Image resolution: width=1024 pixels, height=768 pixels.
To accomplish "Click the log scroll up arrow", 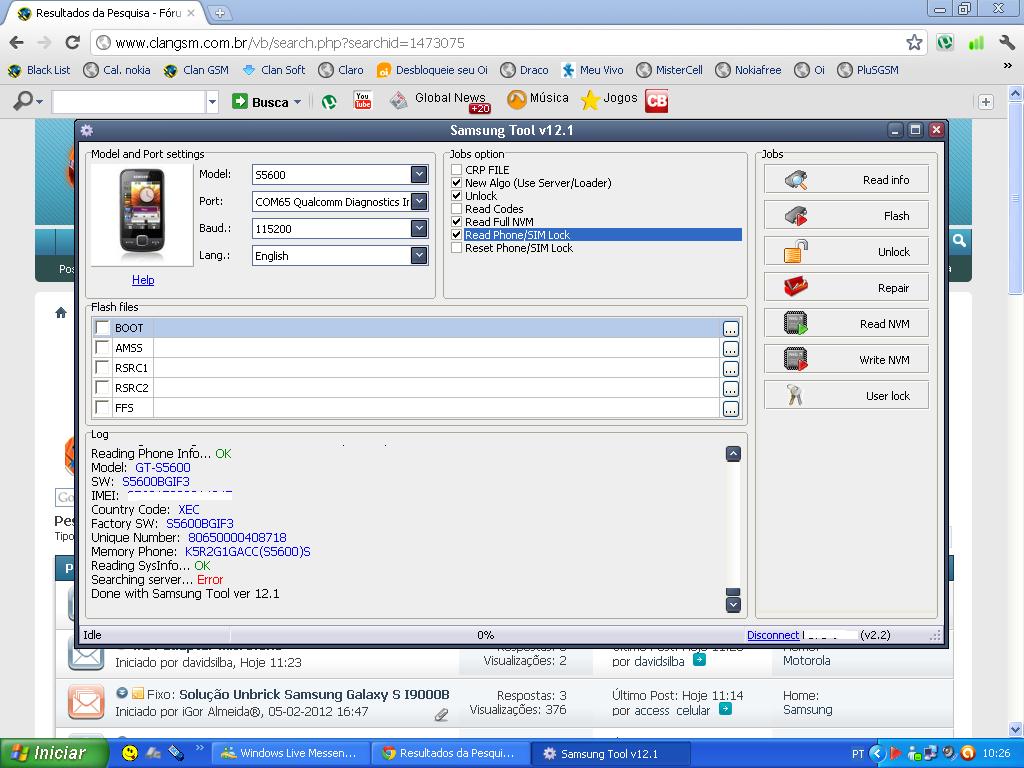I will [733, 453].
